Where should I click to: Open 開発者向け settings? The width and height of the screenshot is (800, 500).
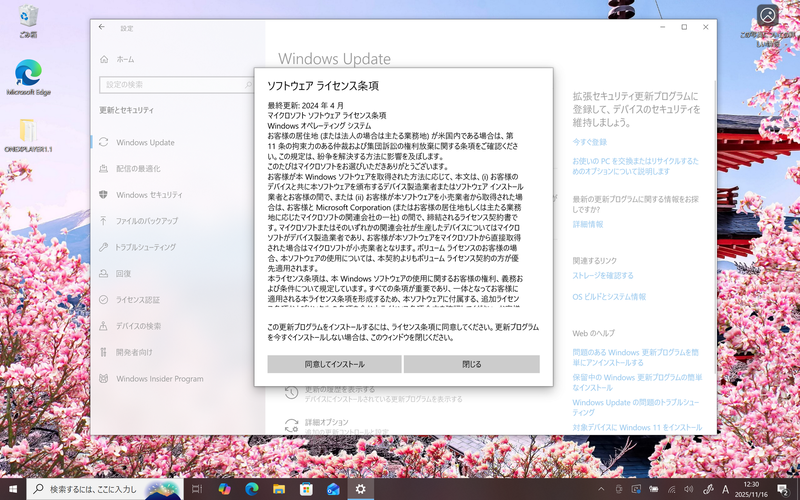click(134, 352)
